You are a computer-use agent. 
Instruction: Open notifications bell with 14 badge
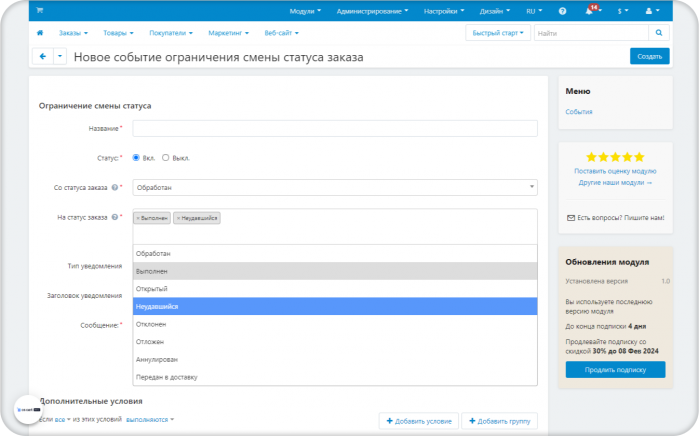coord(592,10)
